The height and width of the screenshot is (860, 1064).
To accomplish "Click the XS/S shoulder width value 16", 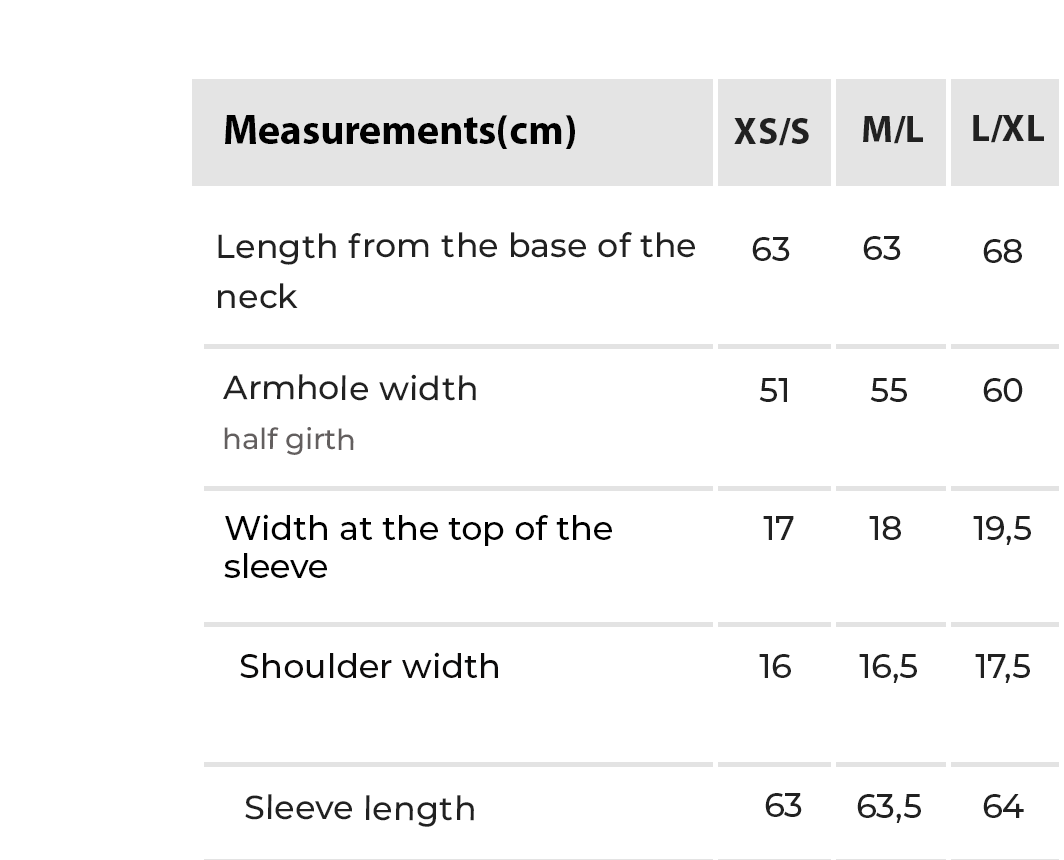I will pyautogui.click(x=775, y=666).
